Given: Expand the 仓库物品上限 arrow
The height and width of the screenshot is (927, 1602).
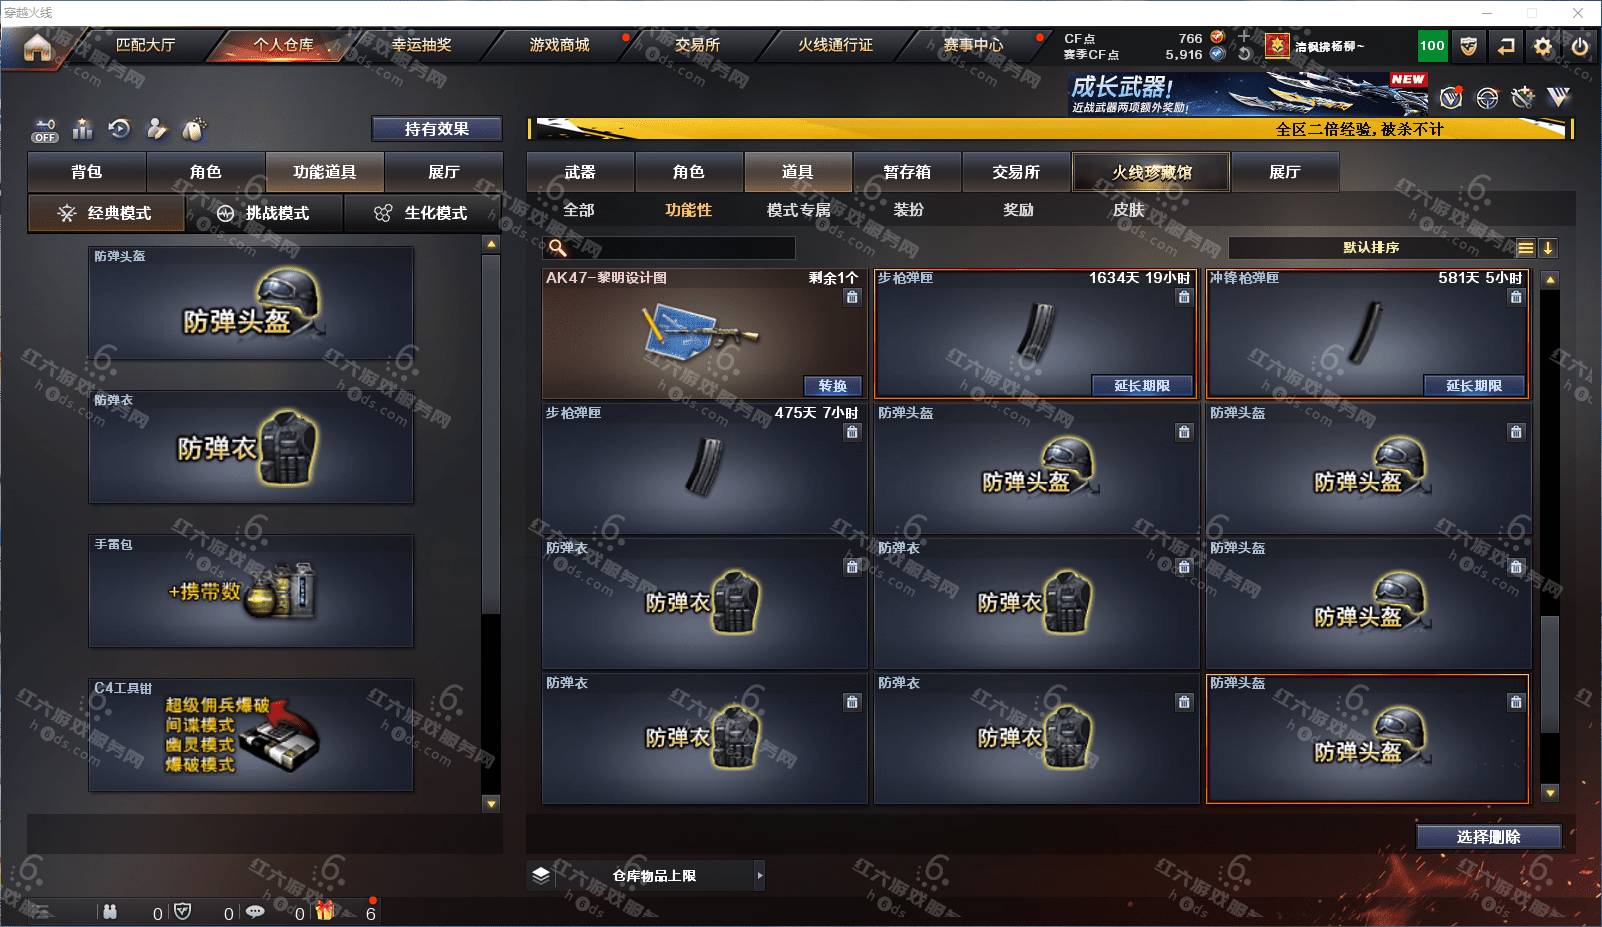Looking at the screenshot, I should [760, 875].
